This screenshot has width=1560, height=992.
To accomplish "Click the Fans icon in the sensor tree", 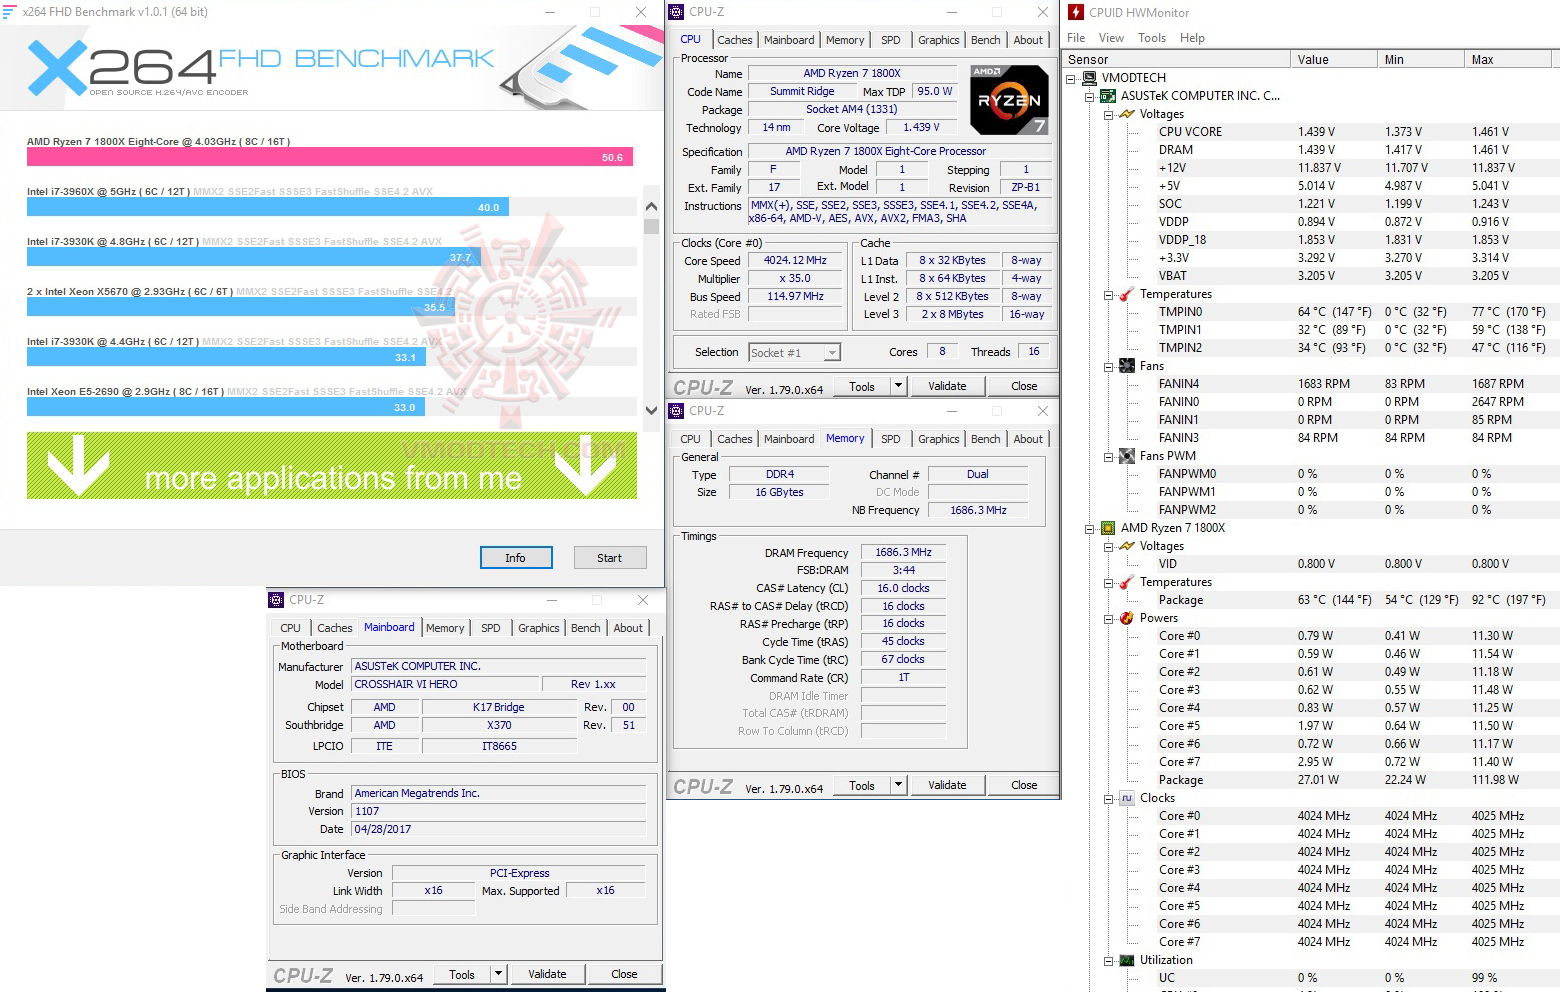I will 1127,366.
